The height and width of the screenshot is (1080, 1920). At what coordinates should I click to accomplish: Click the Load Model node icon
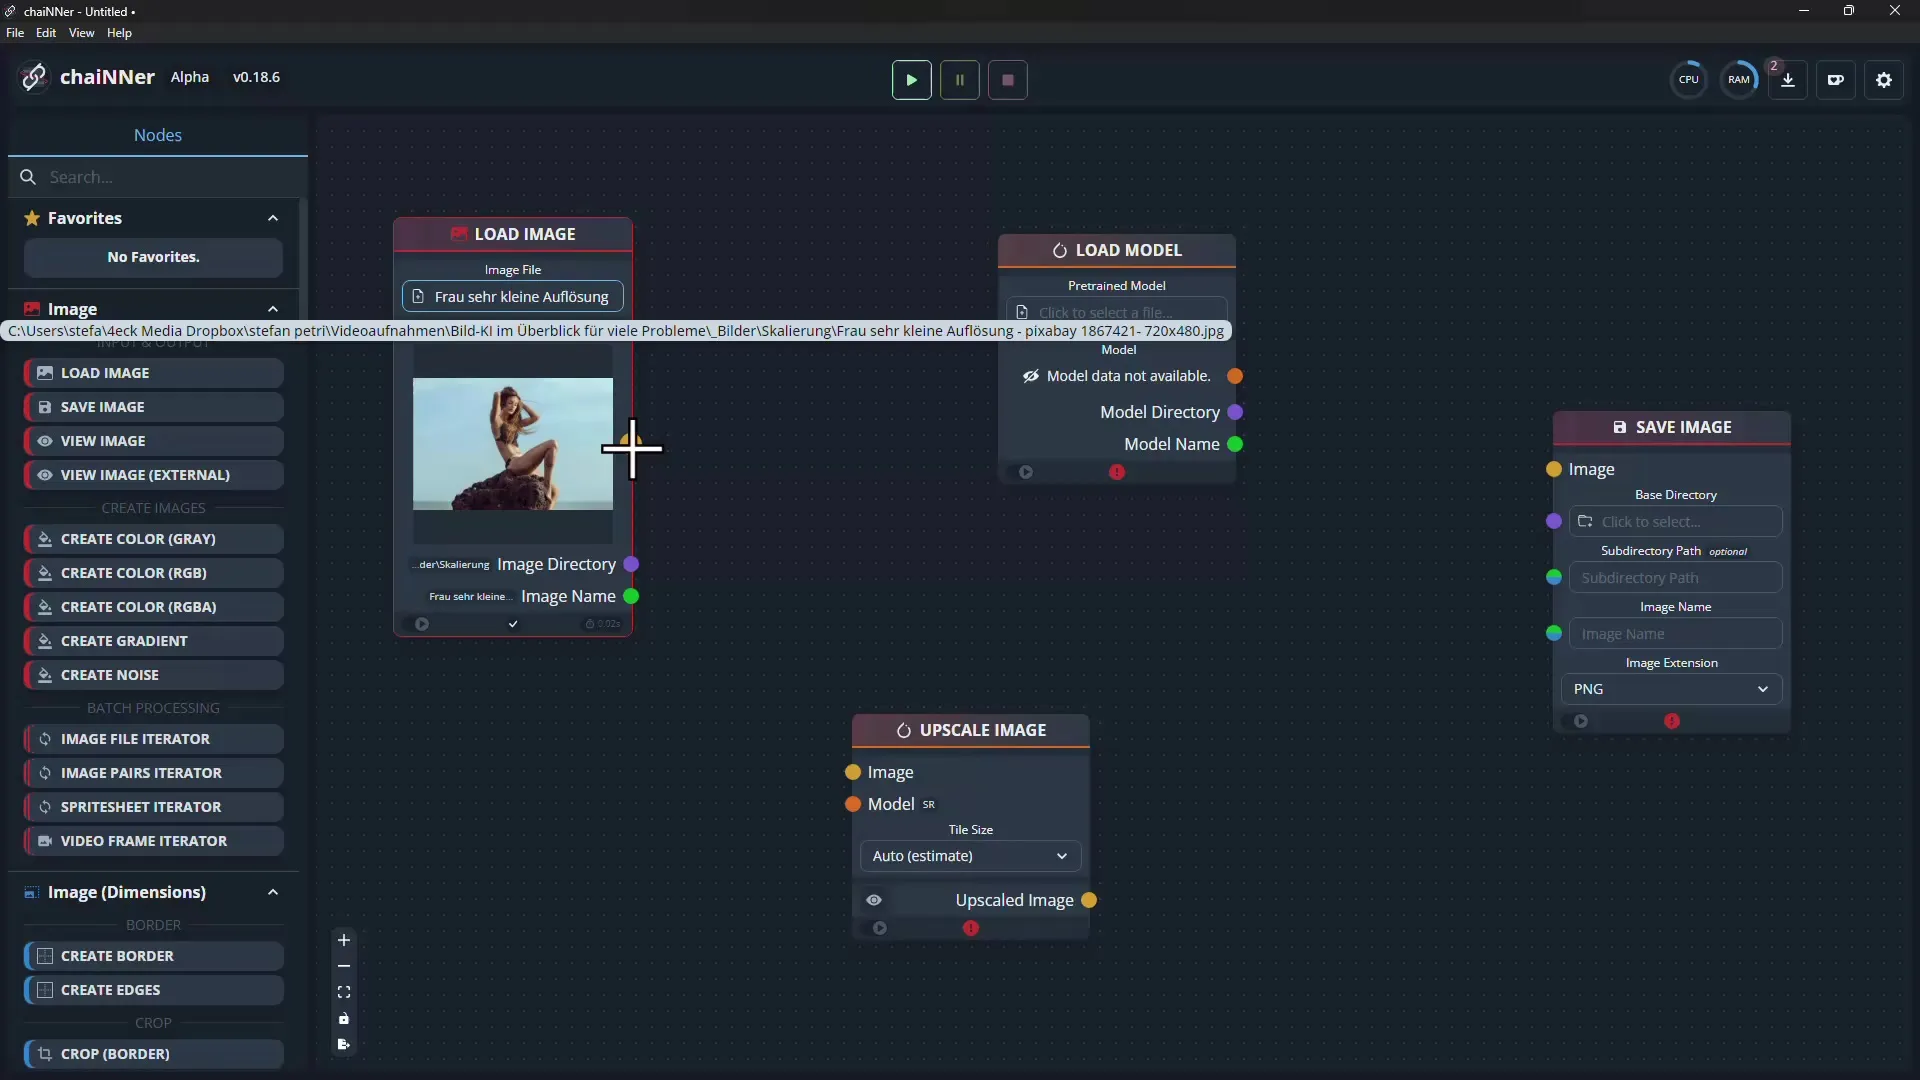[x=1062, y=248]
